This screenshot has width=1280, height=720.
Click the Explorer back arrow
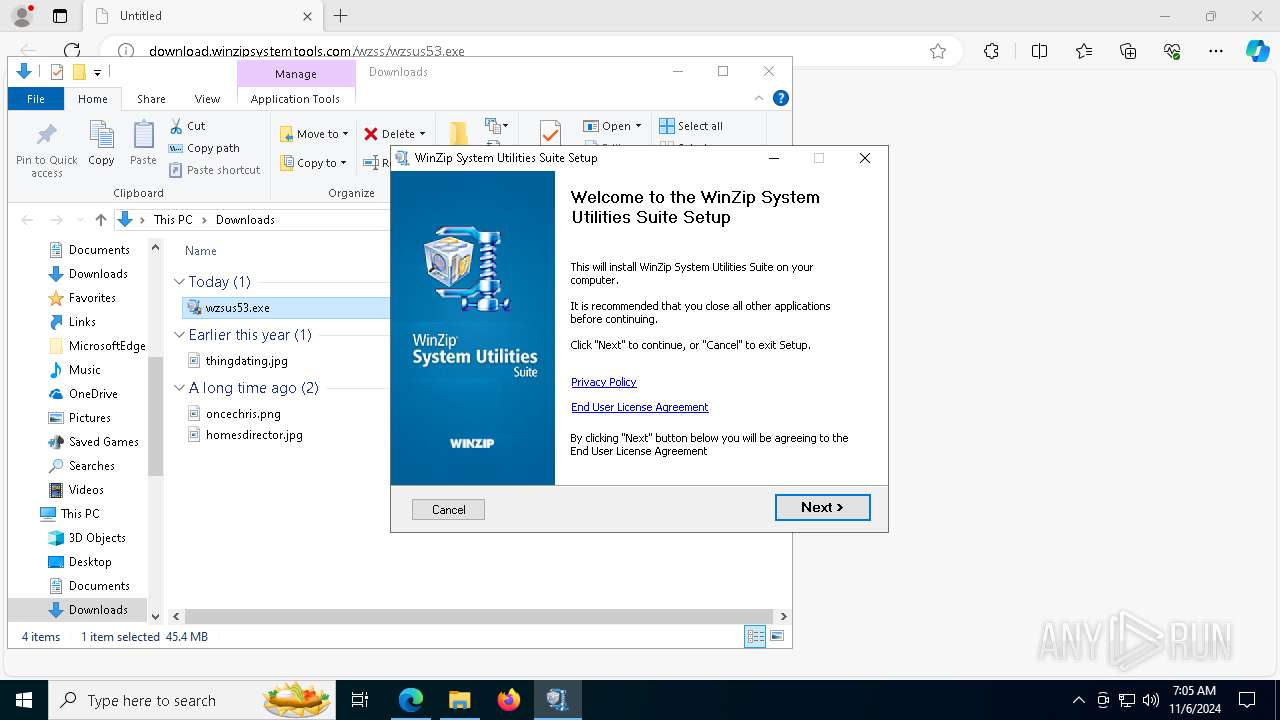pos(27,220)
